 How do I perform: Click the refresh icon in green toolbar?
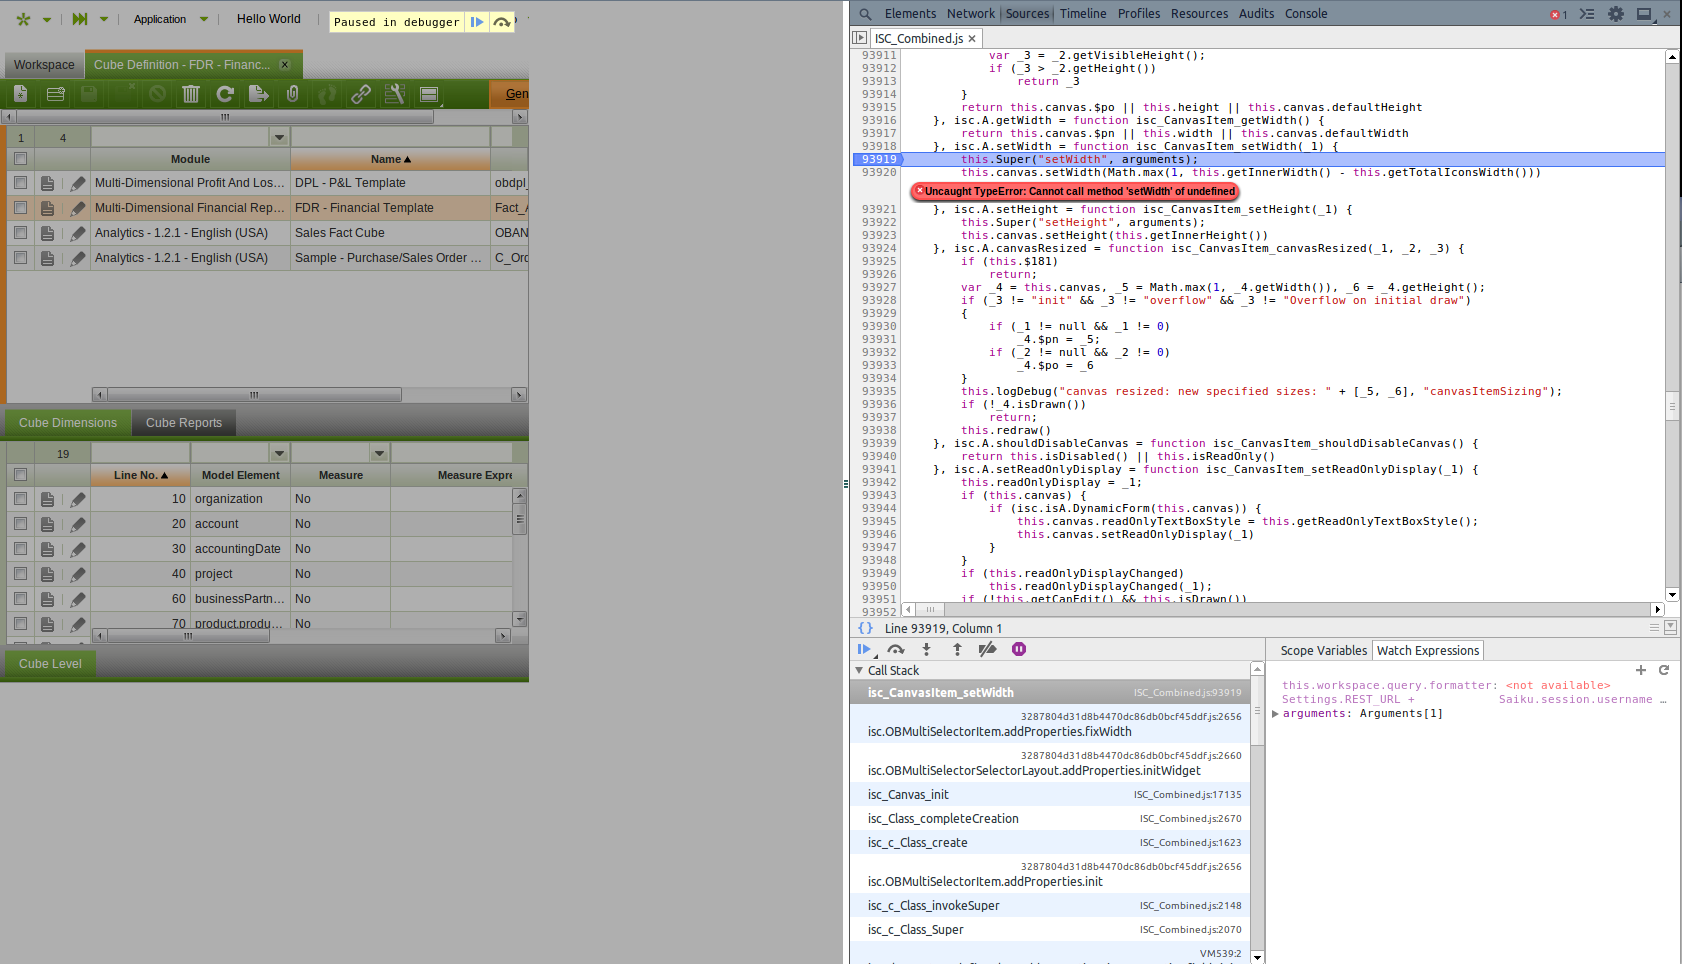click(x=225, y=94)
